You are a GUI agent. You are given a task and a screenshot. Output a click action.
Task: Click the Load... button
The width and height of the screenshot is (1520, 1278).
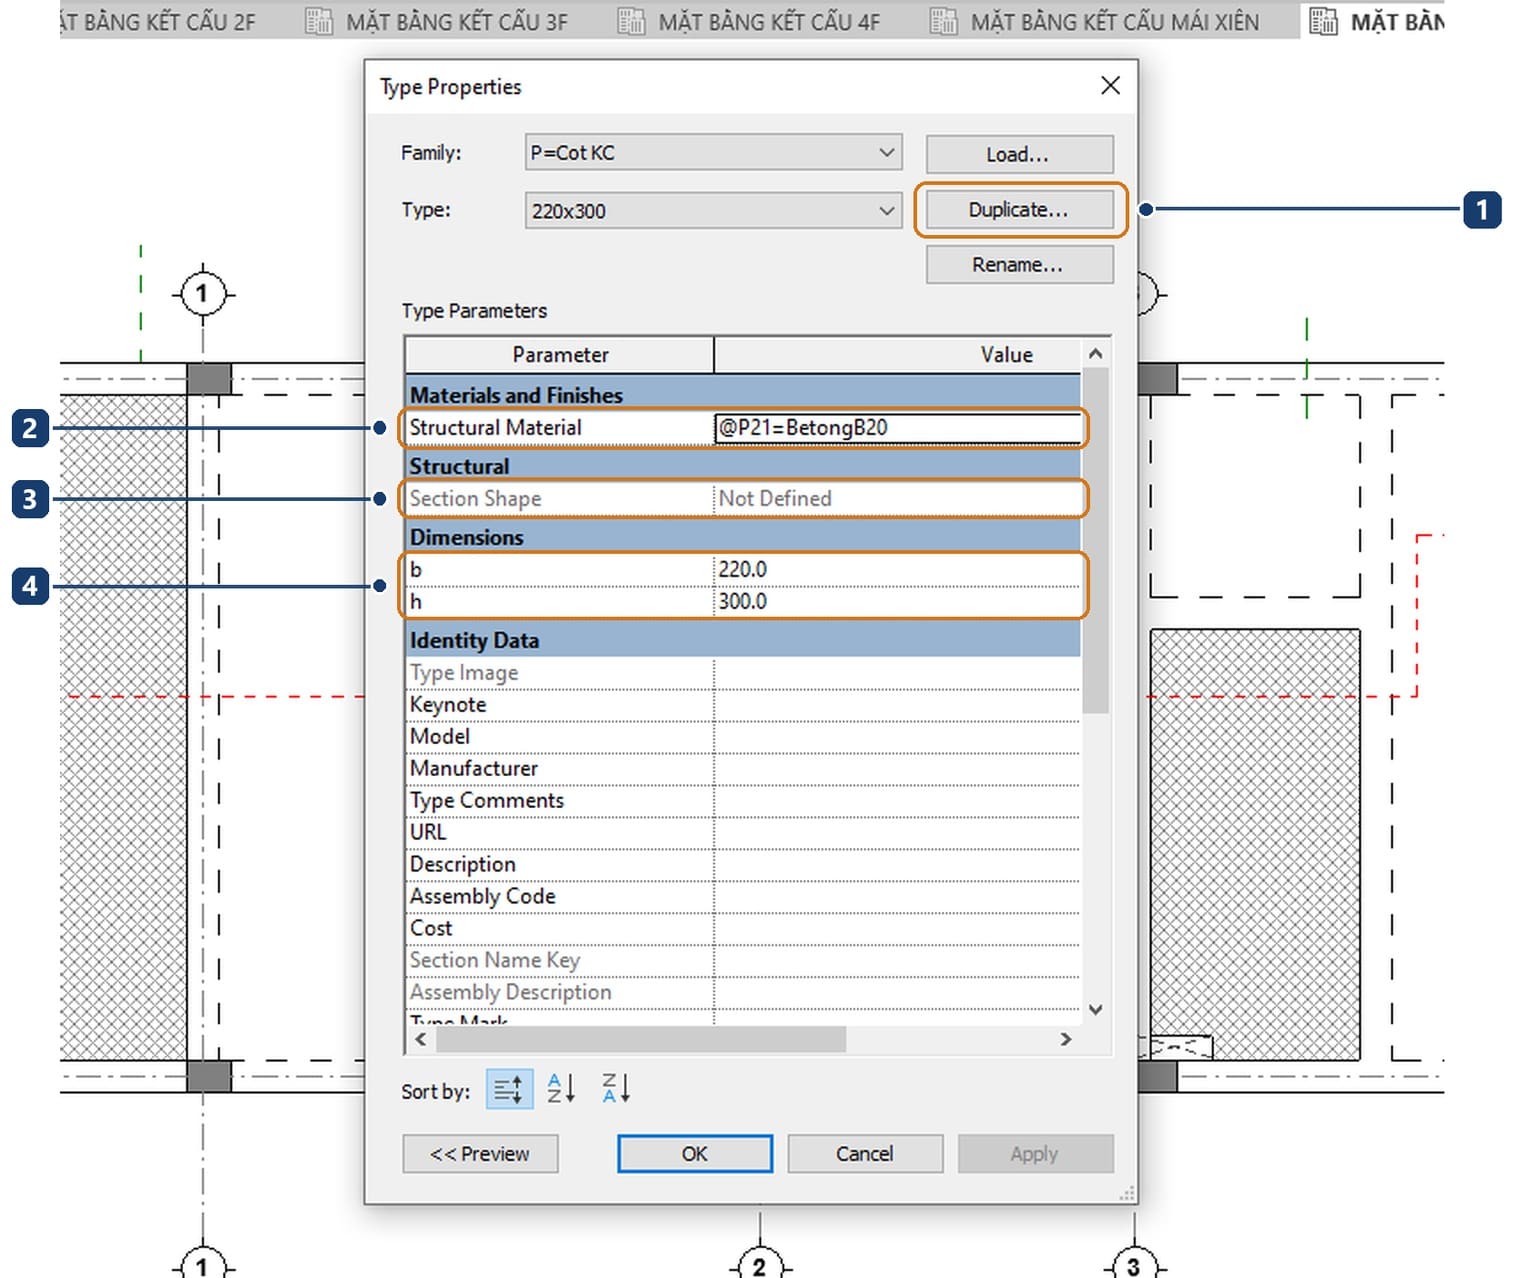click(x=1019, y=154)
